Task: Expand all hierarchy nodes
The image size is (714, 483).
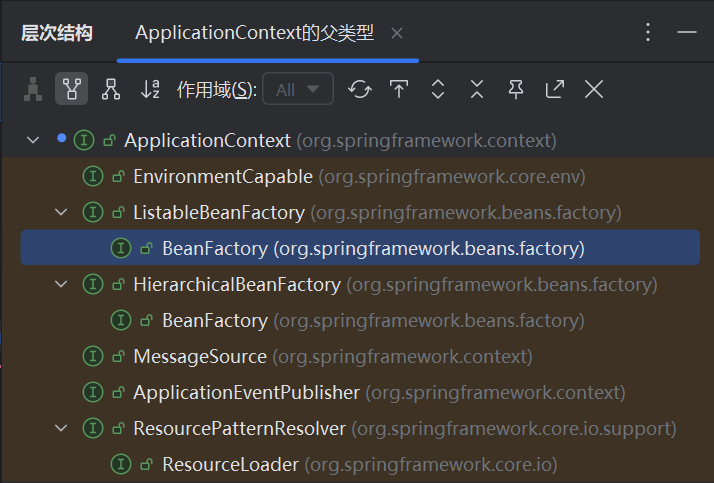Action: click(438, 89)
